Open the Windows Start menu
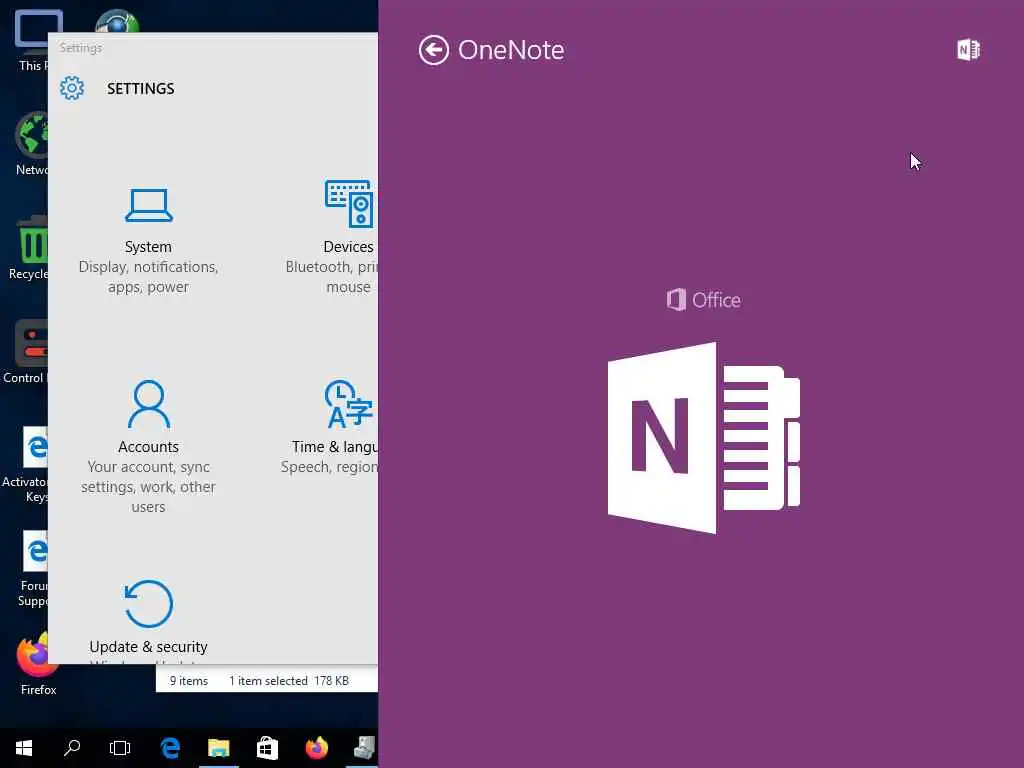1024x768 pixels. 24,748
